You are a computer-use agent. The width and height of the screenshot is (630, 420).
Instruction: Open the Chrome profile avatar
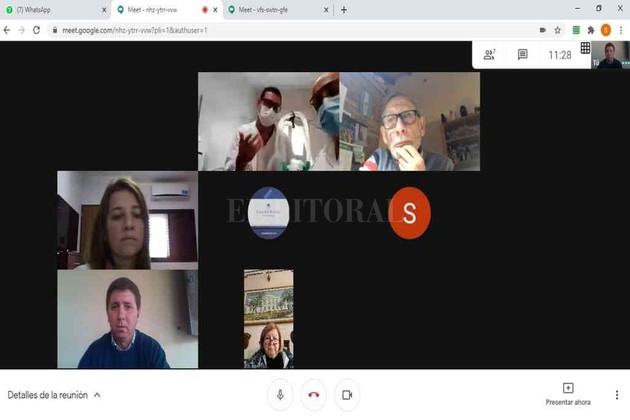(x=606, y=30)
